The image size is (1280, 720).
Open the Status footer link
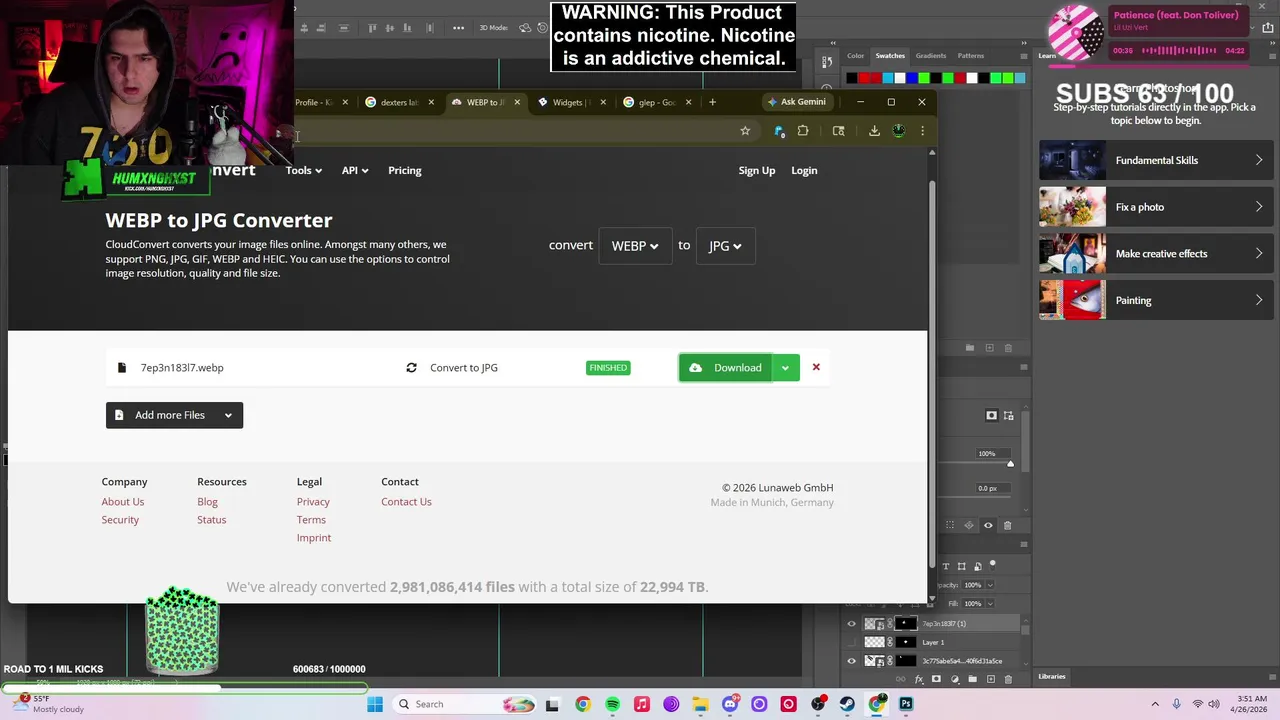coord(212,520)
